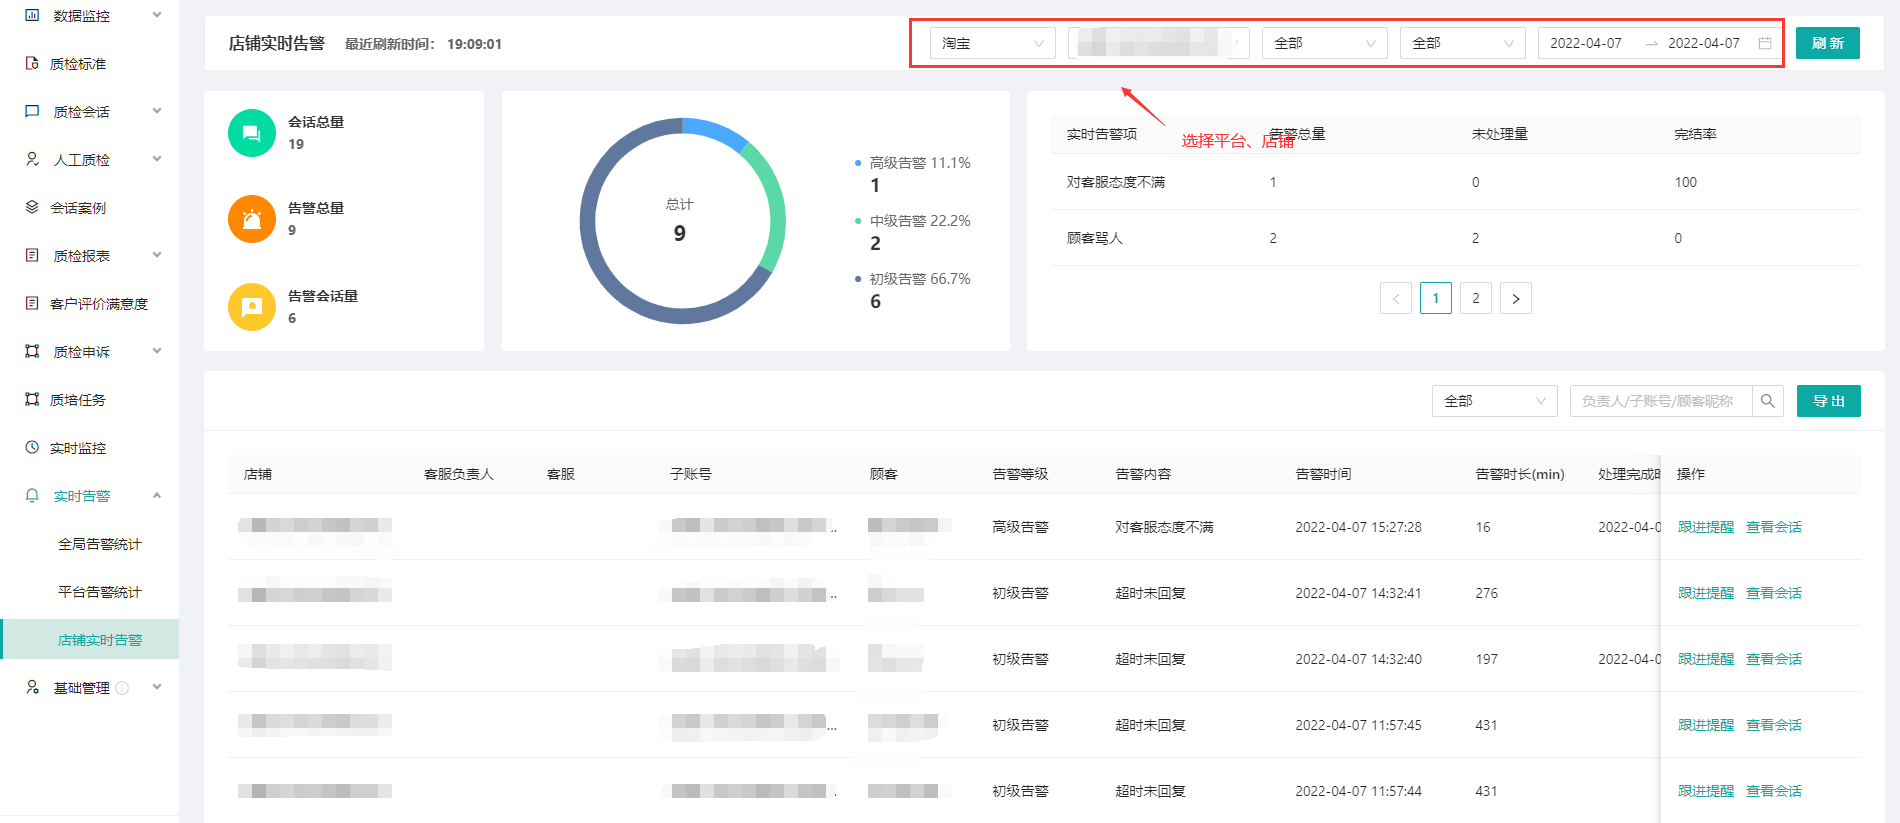The image size is (1900, 823).
Task: Expand the 质检报表 submenu chevron
Action: click(x=157, y=255)
